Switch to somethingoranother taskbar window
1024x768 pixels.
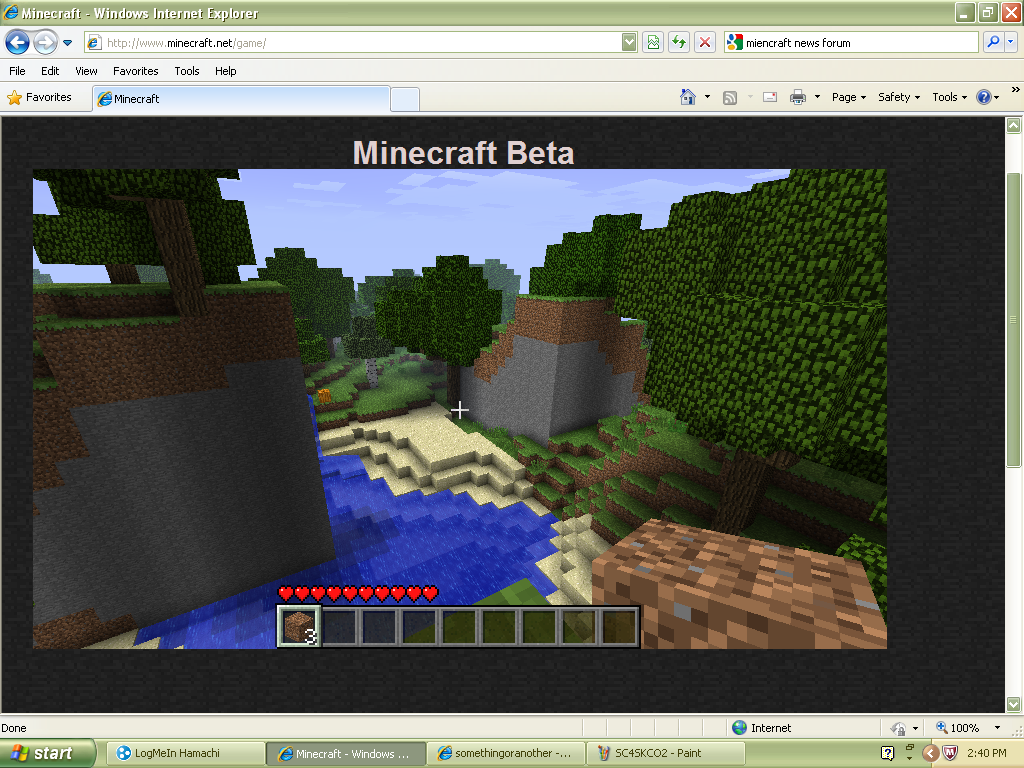tap(505, 753)
